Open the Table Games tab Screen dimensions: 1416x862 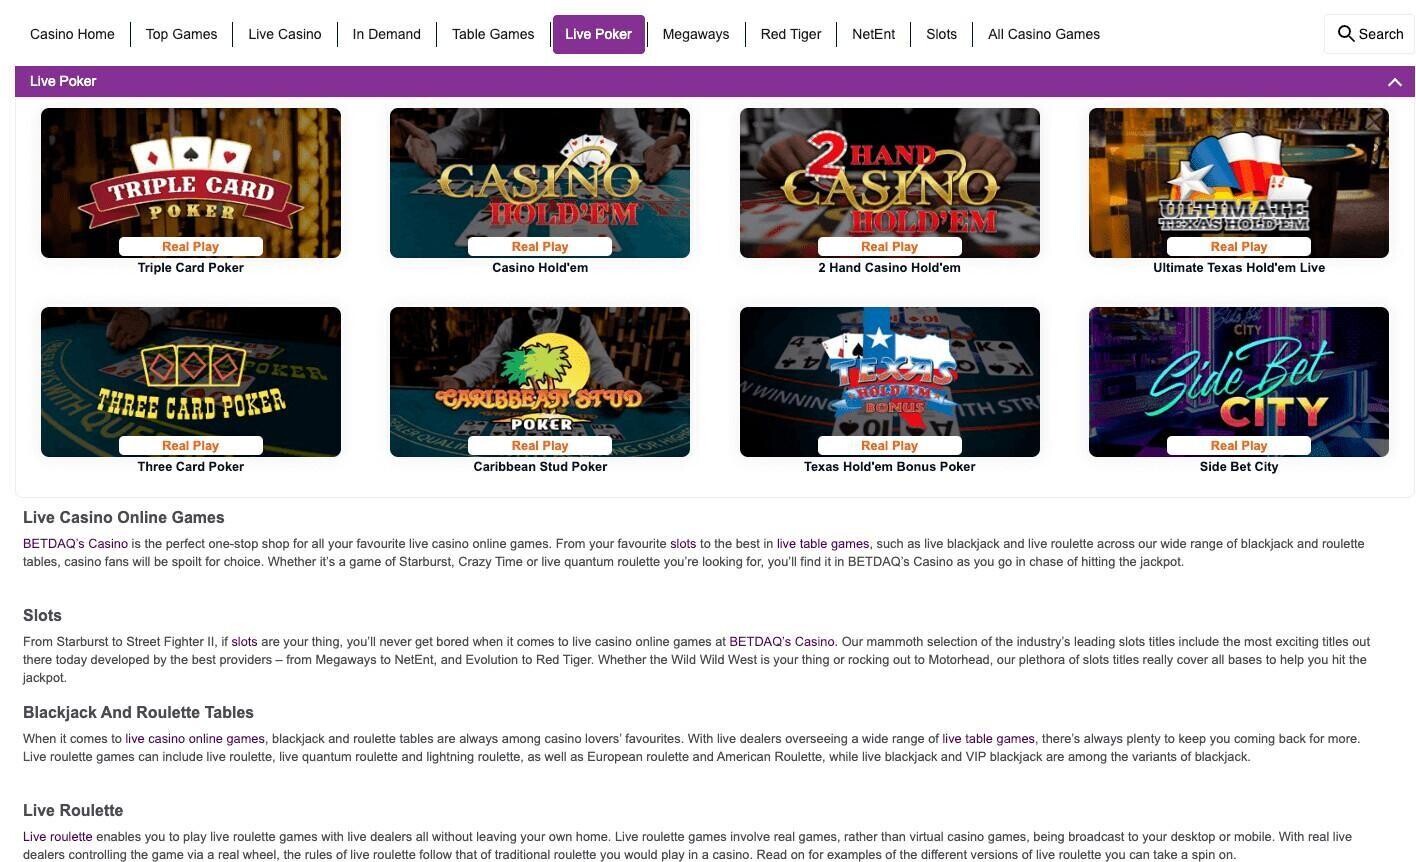[x=493, y=34]
